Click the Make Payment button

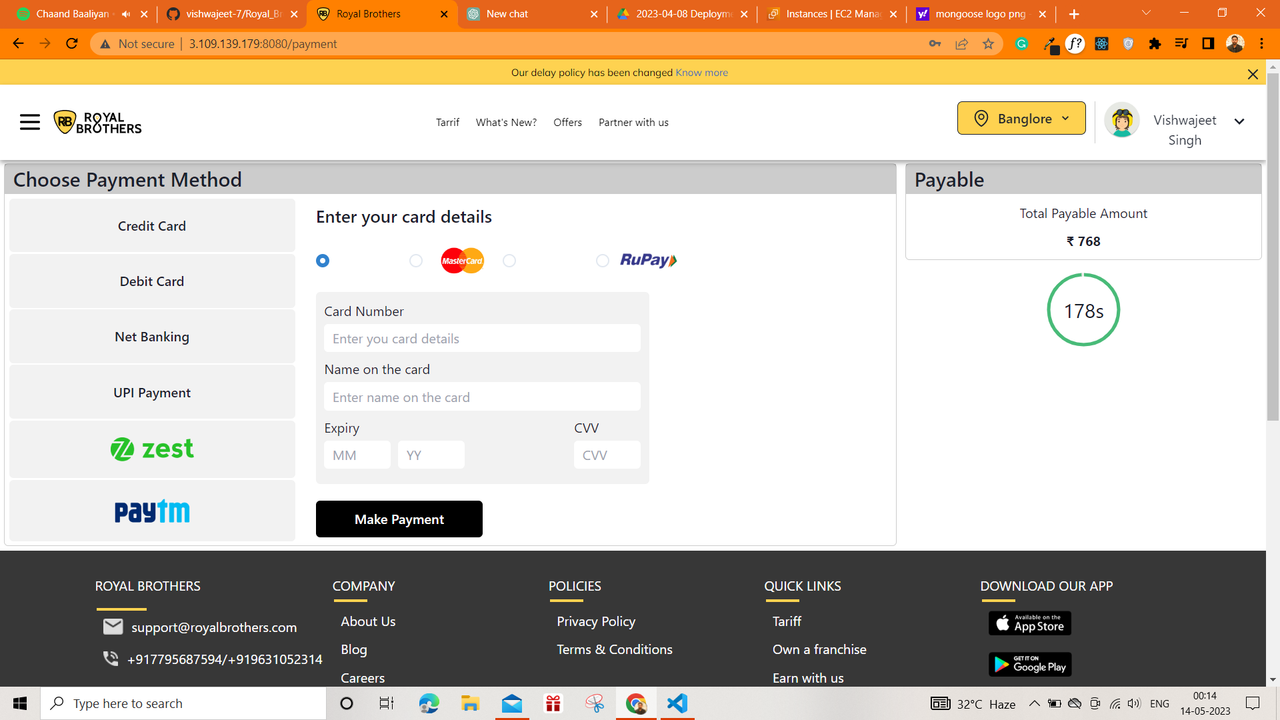pyautogui.click(x=399, y=519)
